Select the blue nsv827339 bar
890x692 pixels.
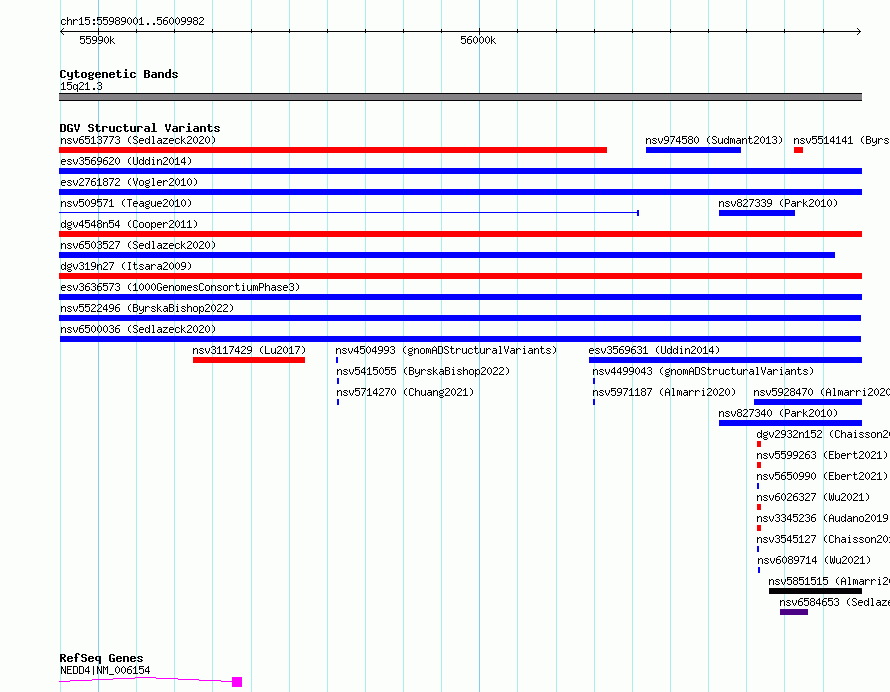(x=757, y=213)
